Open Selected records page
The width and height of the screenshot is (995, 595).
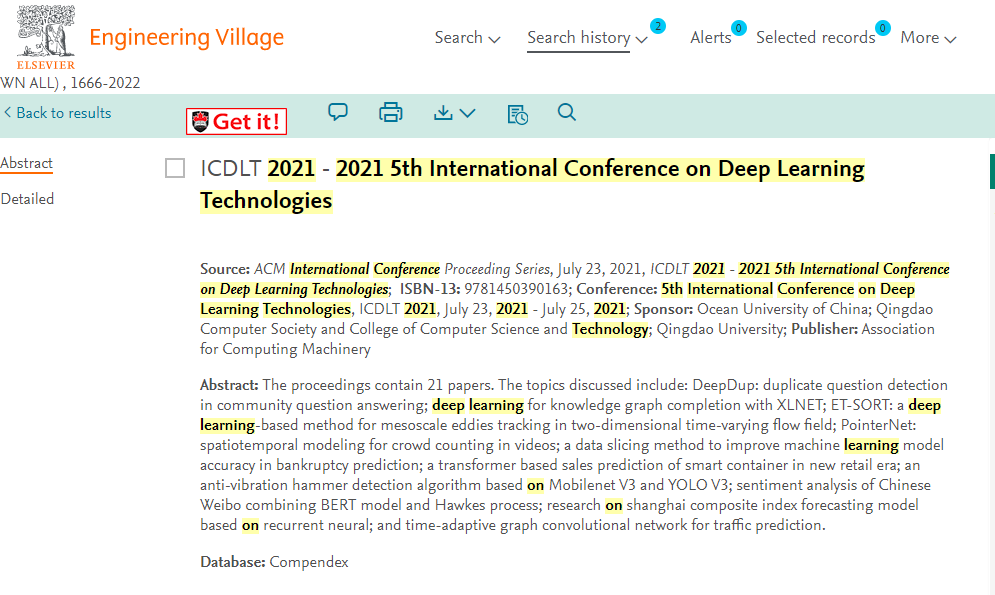click(x=815, y=37)
